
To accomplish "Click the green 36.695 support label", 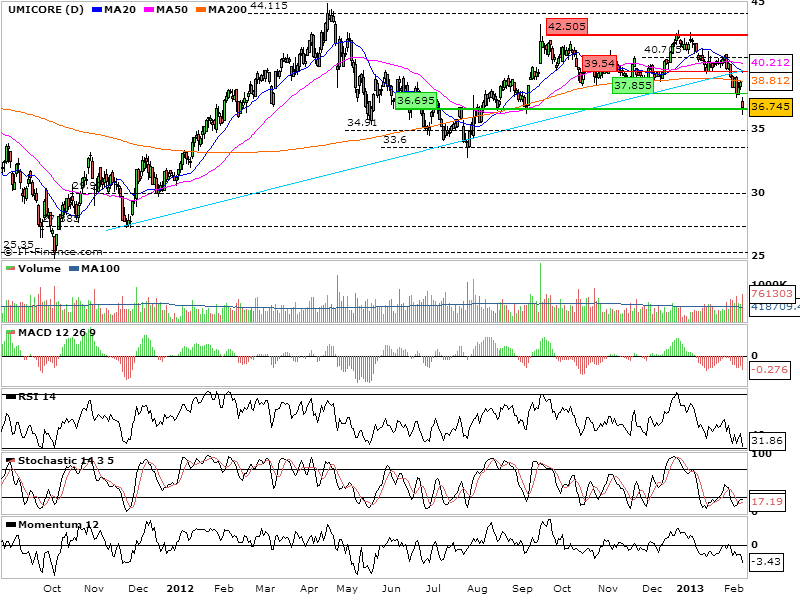I will tap(416, 100).
